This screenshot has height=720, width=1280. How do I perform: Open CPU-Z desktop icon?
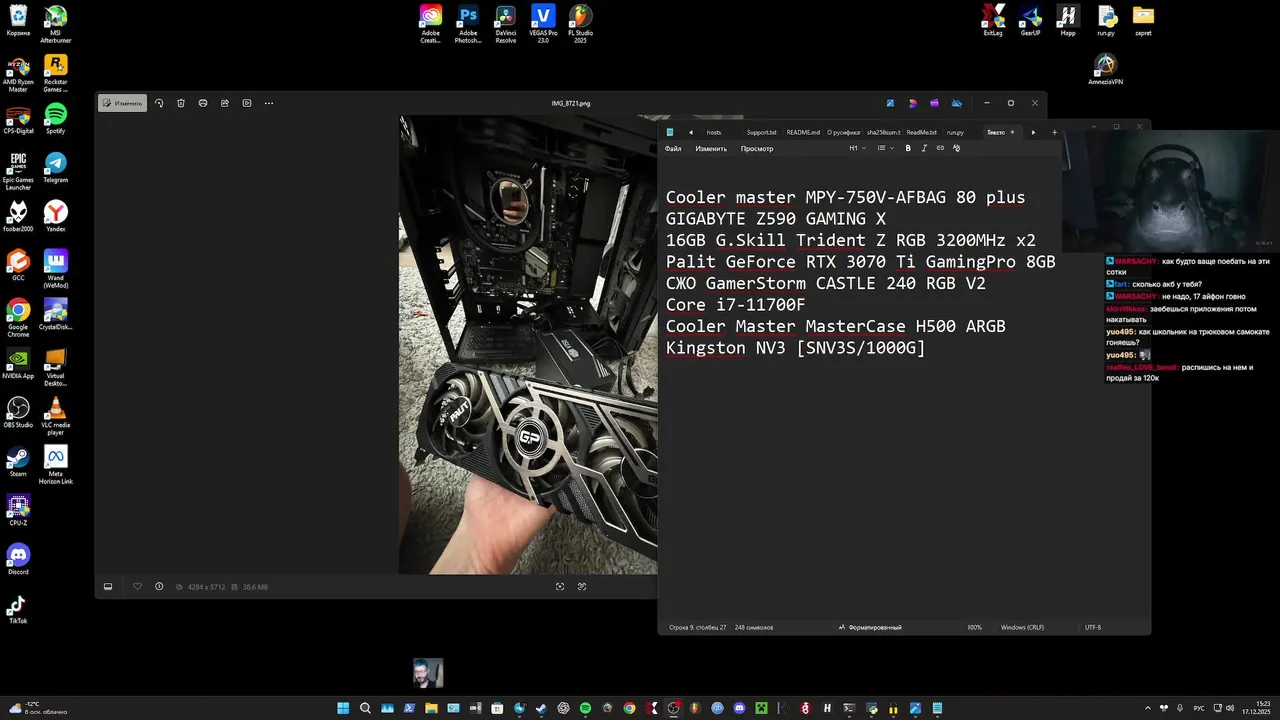[x=18, y=511]
